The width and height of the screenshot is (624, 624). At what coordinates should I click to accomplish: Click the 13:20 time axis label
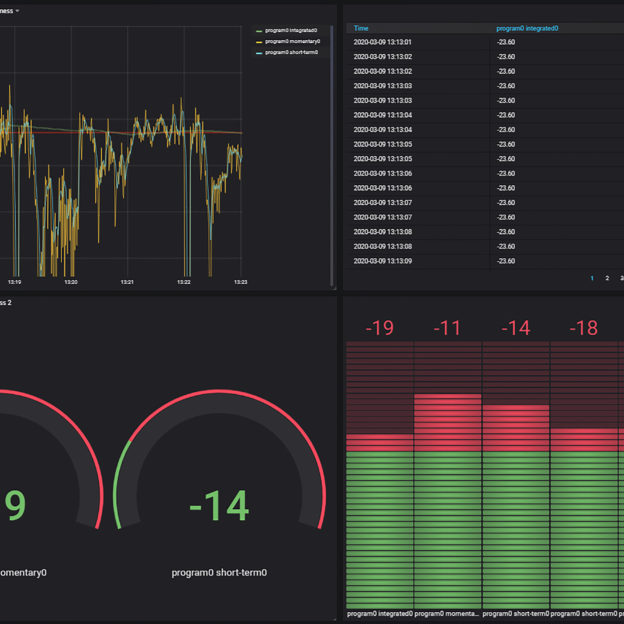(71, 282)
